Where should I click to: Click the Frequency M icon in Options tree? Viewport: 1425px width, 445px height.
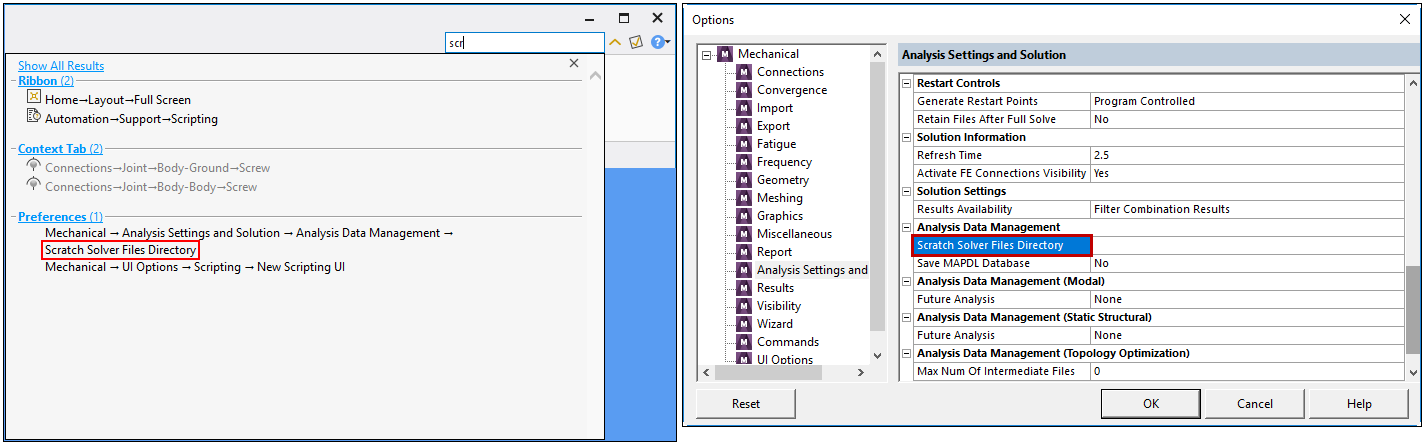click(744, 162)
